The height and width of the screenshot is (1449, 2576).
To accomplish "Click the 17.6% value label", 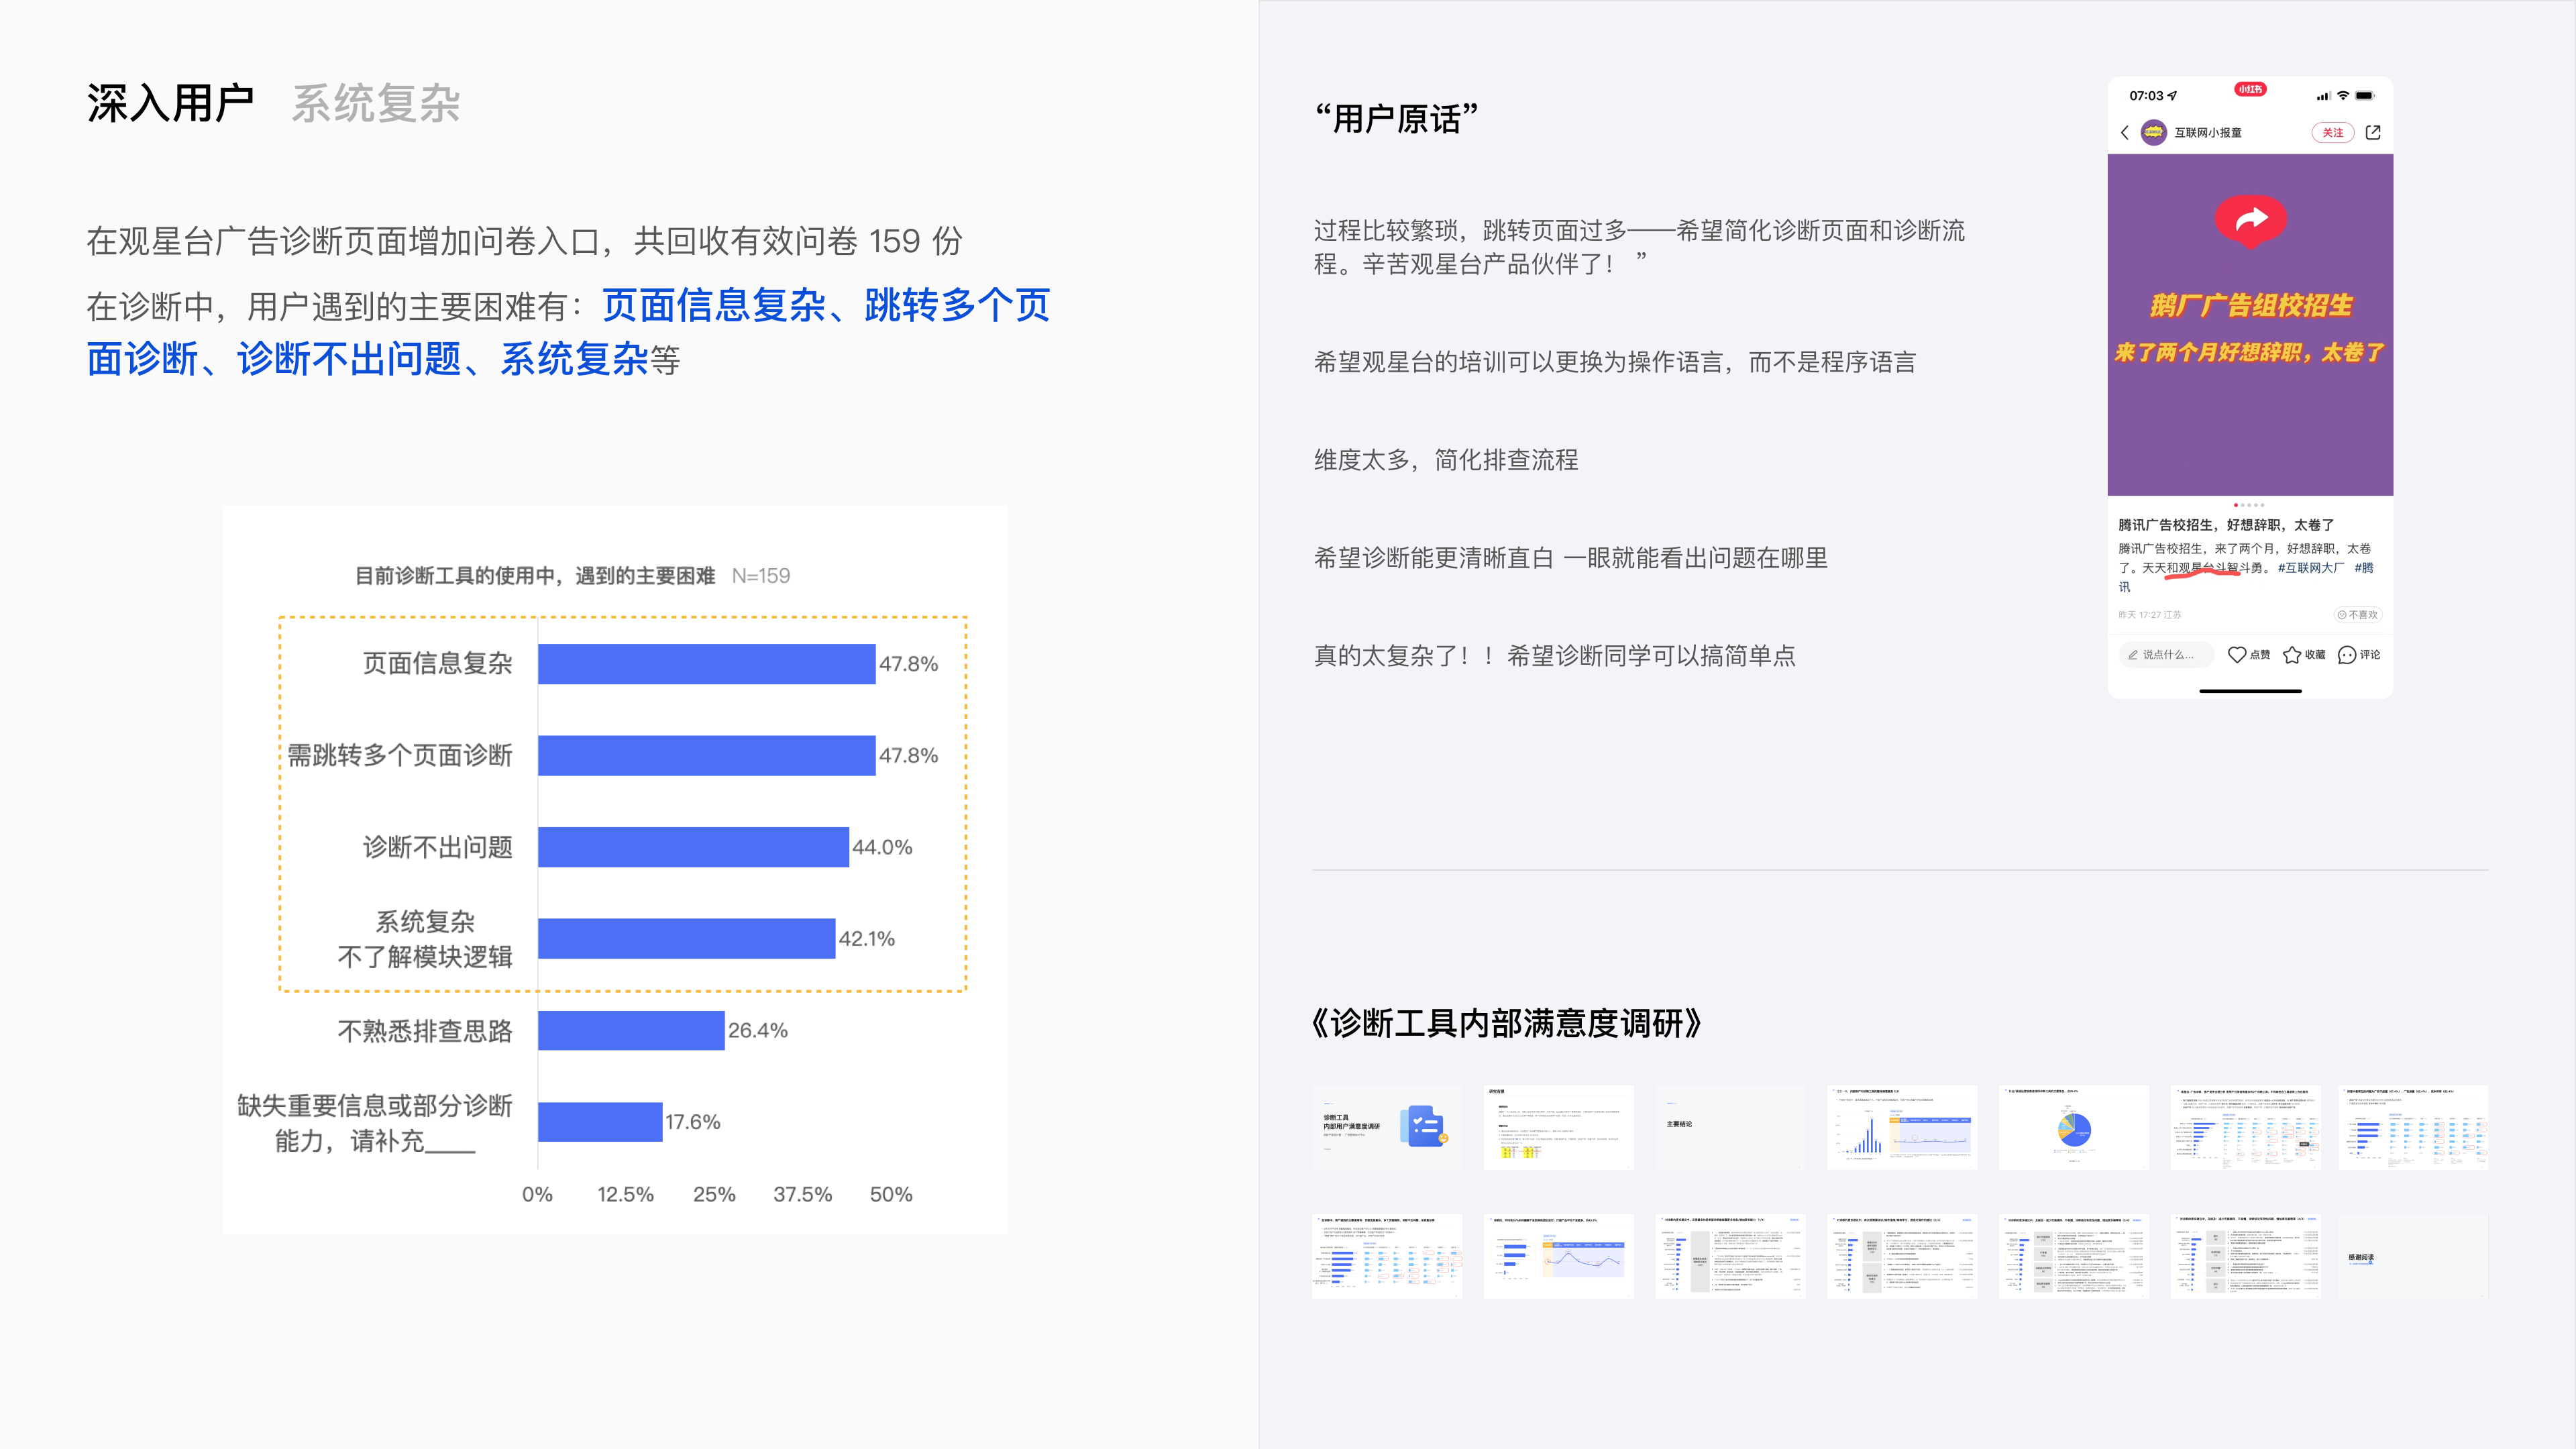I will tap(693, 1122).
